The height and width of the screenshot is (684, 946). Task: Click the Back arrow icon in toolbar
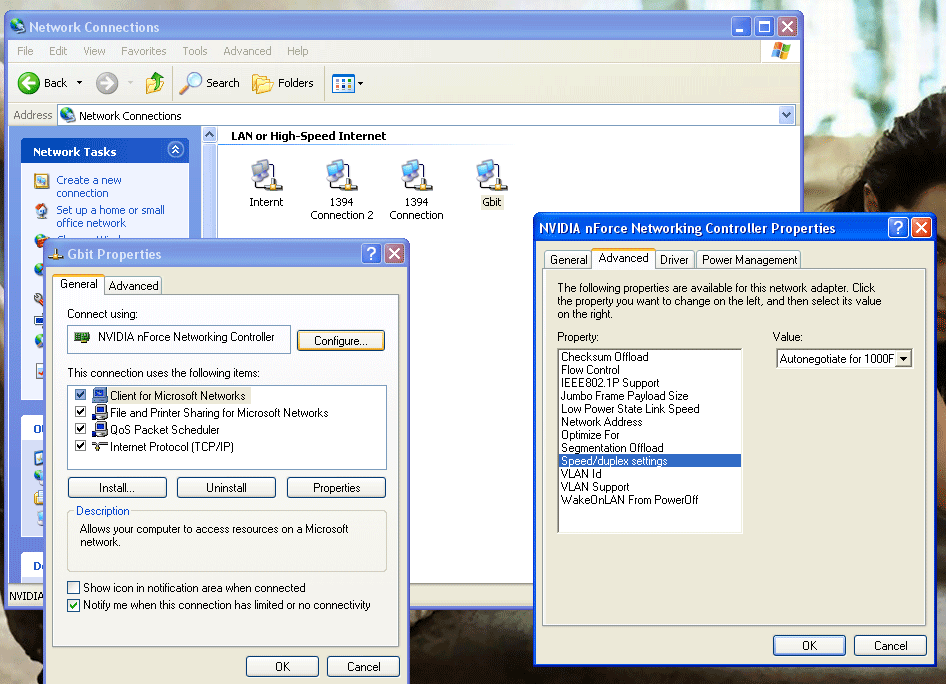coord(28,83)
